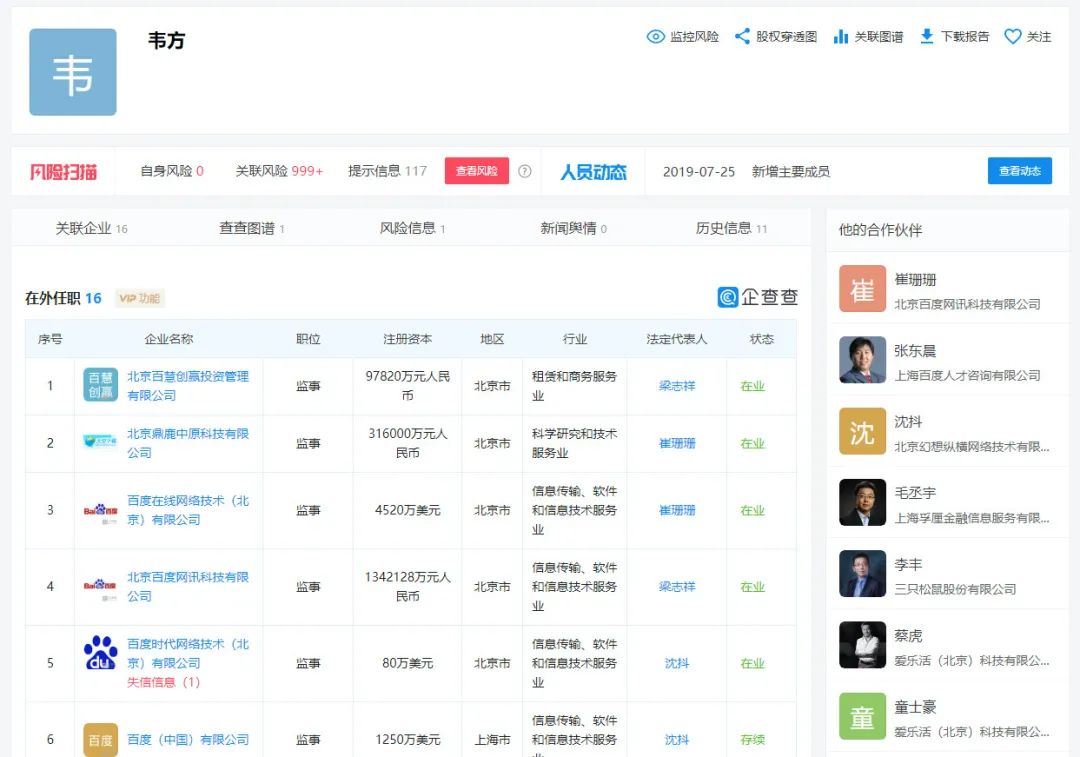Image resolution: width=1080 pixels, height=757 pixels.
Task: Click question mark help icon
Action: [x=524, y=171]
